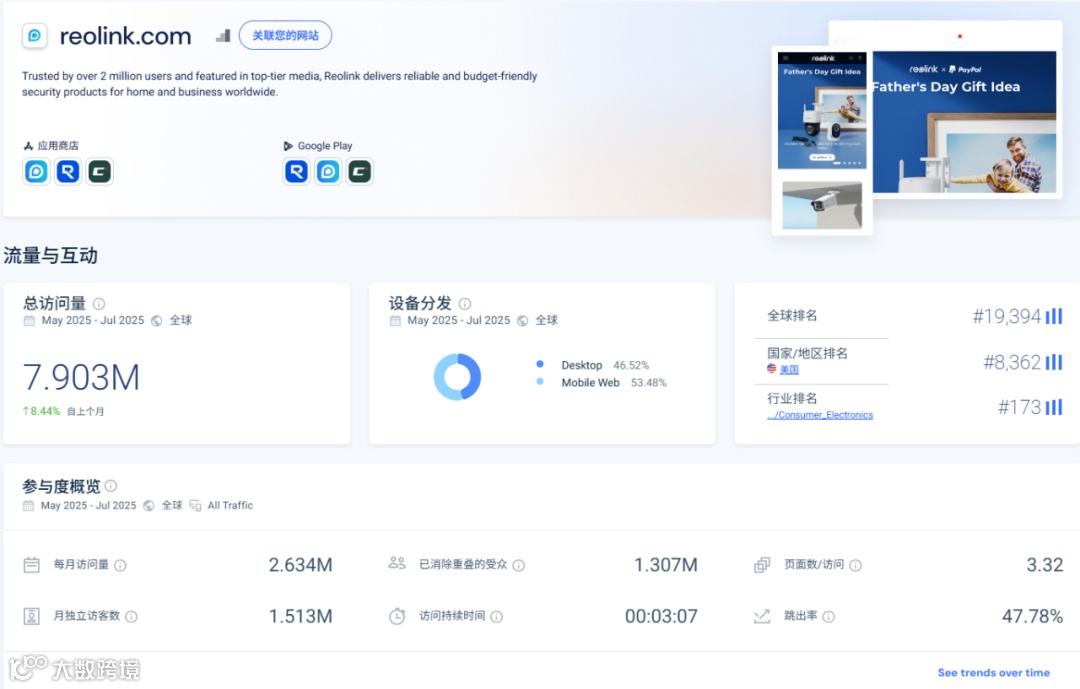1080x689 pixels.
Task: Click country rank #8,362 value
Action: [1012, 362]
